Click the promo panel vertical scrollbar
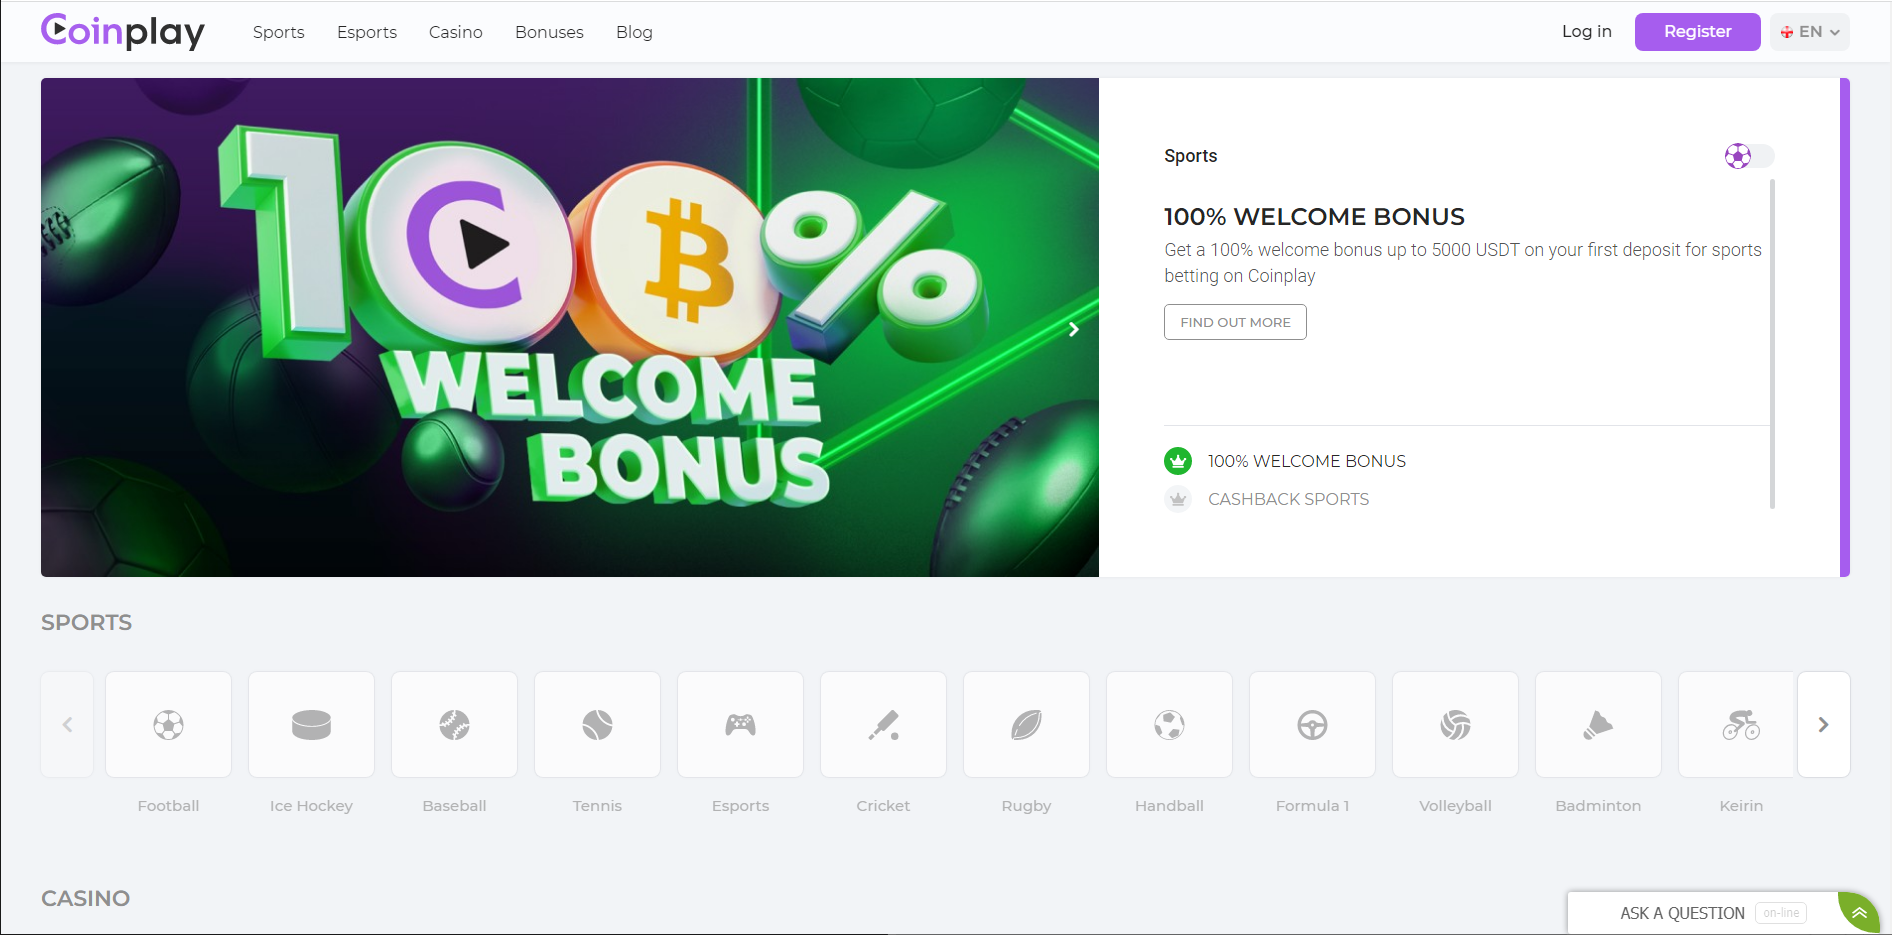1892x935 pixels. (x=1772, y=344)
